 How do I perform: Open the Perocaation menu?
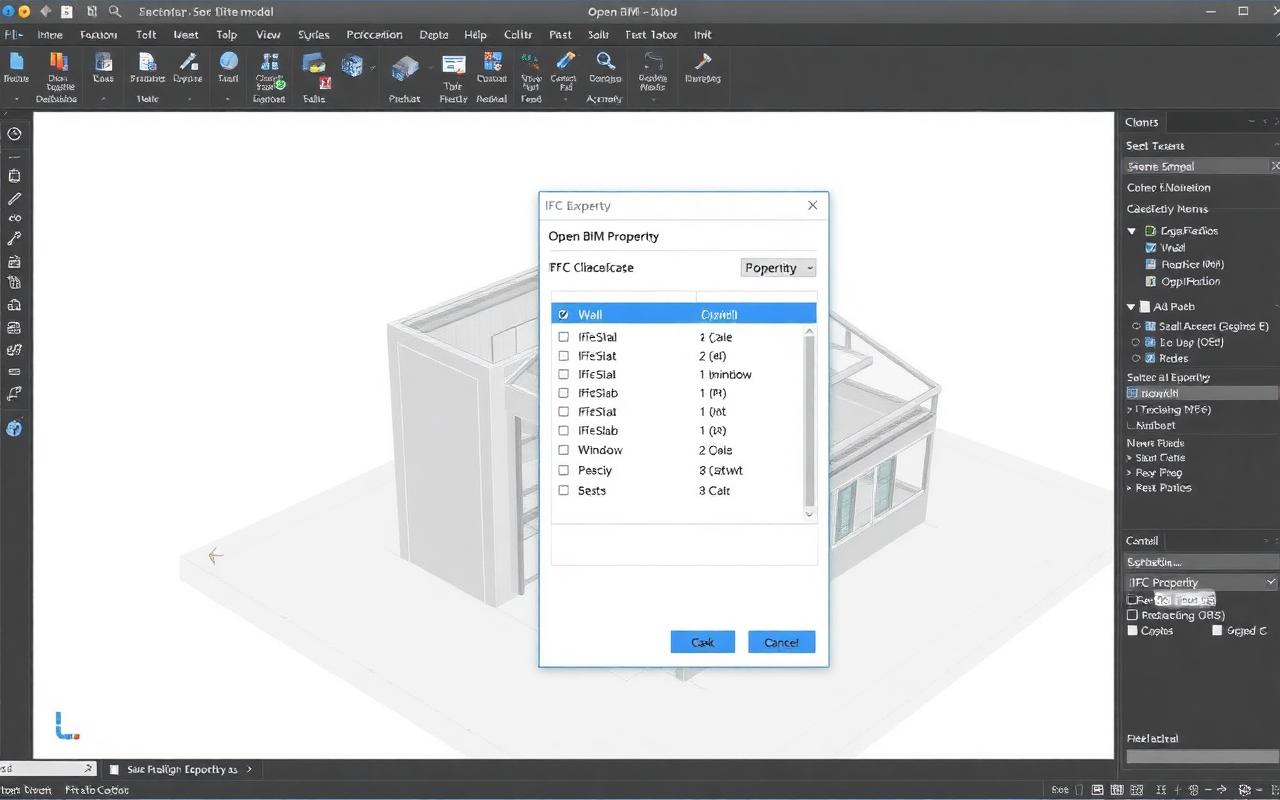[x=374, y=34]
